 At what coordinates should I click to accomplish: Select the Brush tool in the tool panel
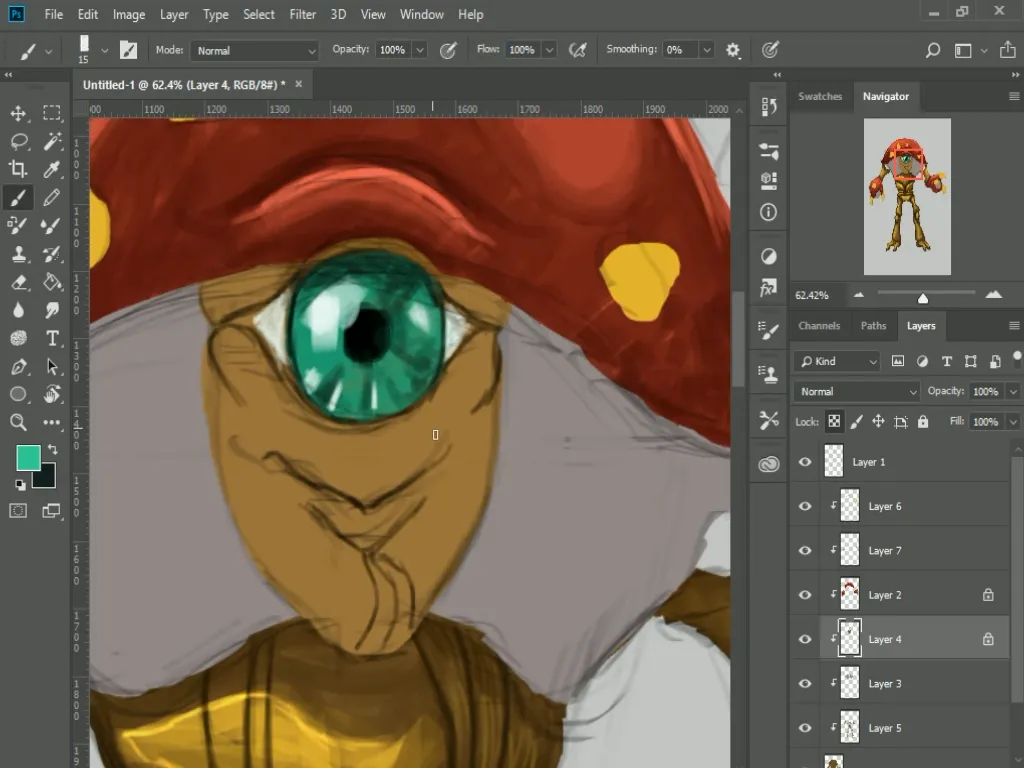coord(18,198)
